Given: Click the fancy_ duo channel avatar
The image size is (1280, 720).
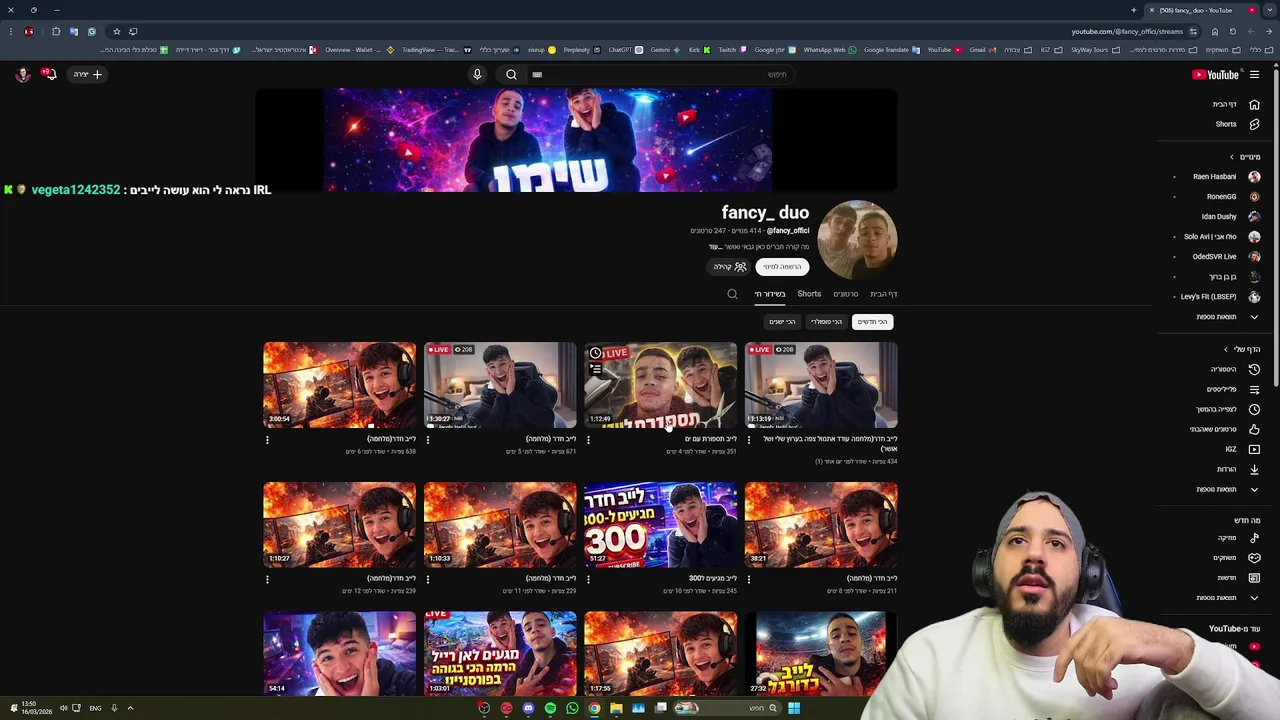Looking at the screenshot, I should (x=857, y=240).
